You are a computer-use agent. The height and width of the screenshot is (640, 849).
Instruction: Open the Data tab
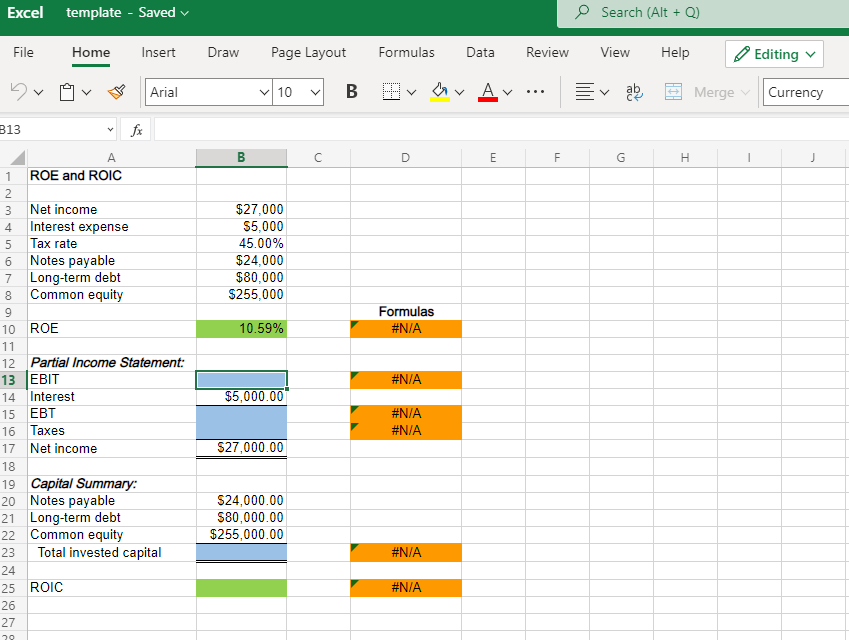480,52
